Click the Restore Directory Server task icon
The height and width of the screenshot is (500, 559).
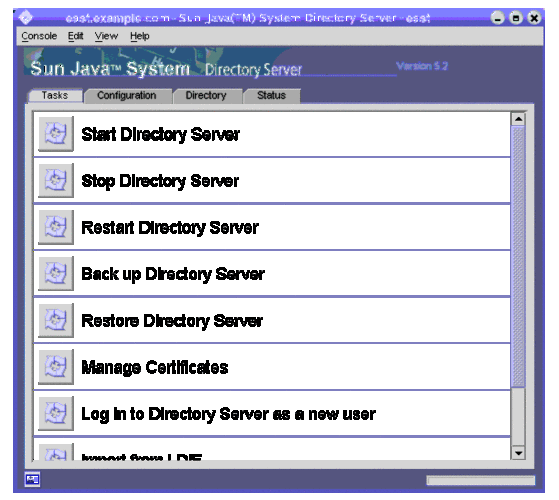(x=56, y=320)
